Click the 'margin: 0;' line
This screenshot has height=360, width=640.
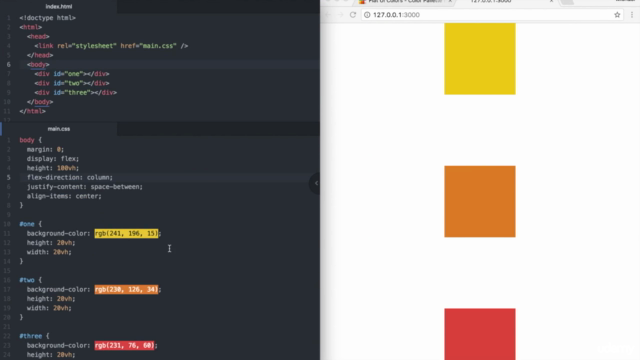pyautogui.click(x=45, y=149)
